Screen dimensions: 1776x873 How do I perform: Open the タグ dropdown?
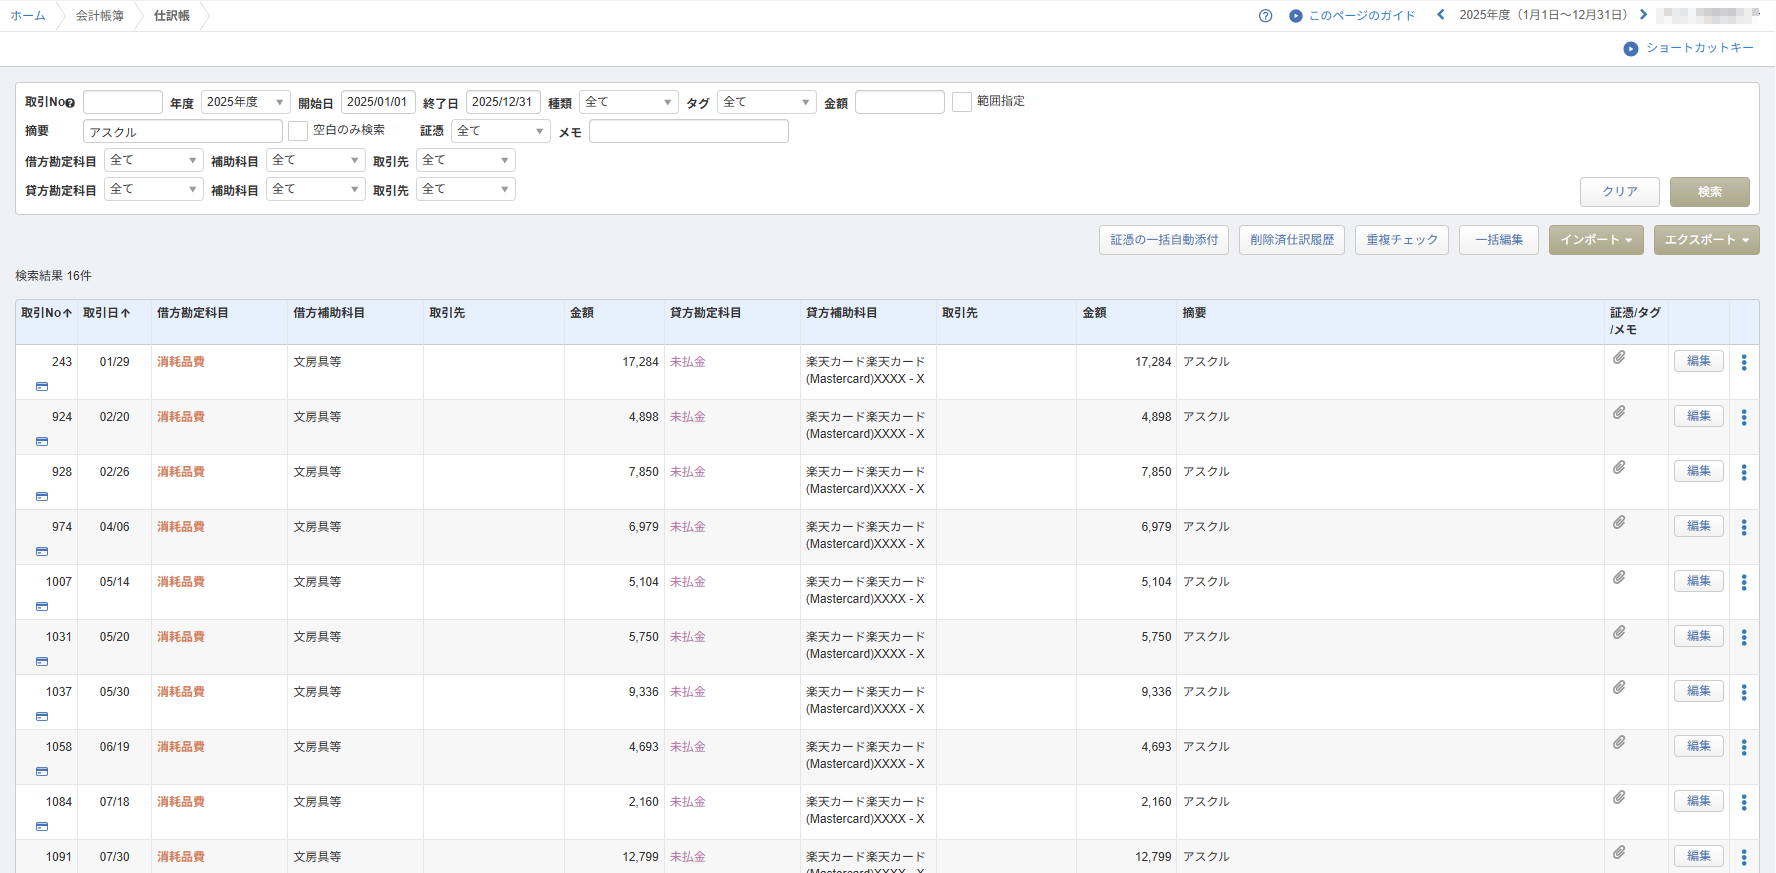coord(766,102)
